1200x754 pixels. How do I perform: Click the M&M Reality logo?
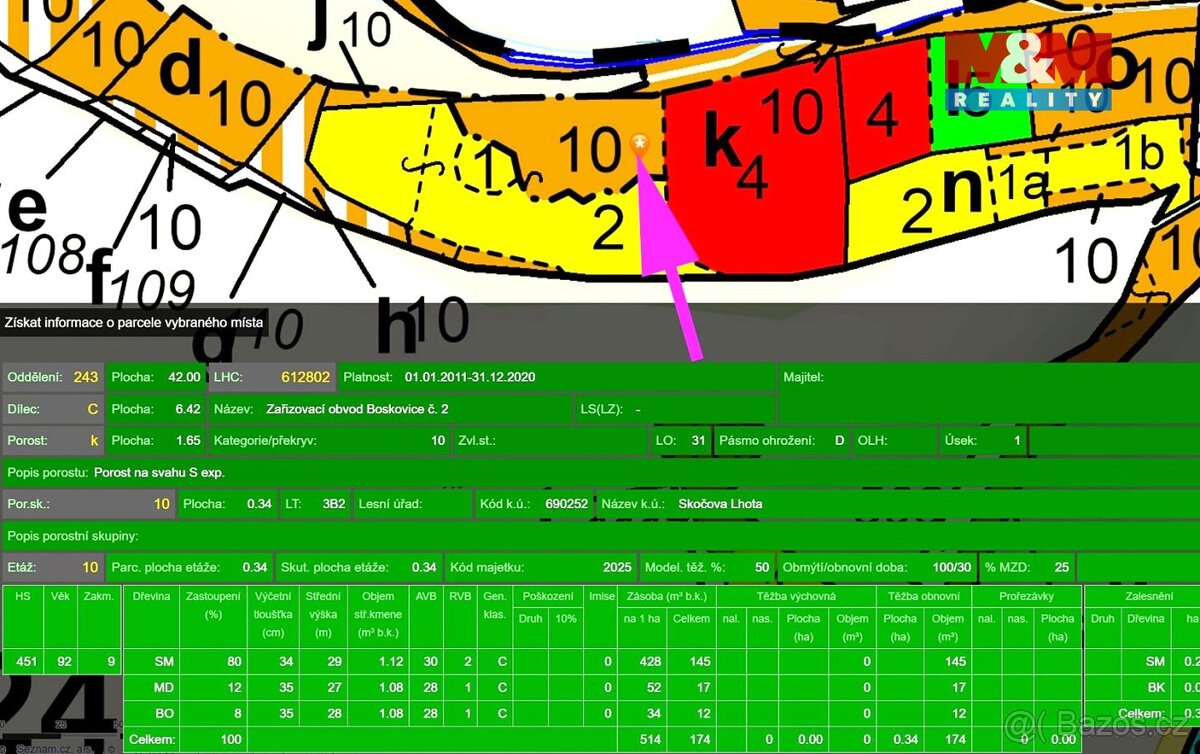pos(1028,72)
